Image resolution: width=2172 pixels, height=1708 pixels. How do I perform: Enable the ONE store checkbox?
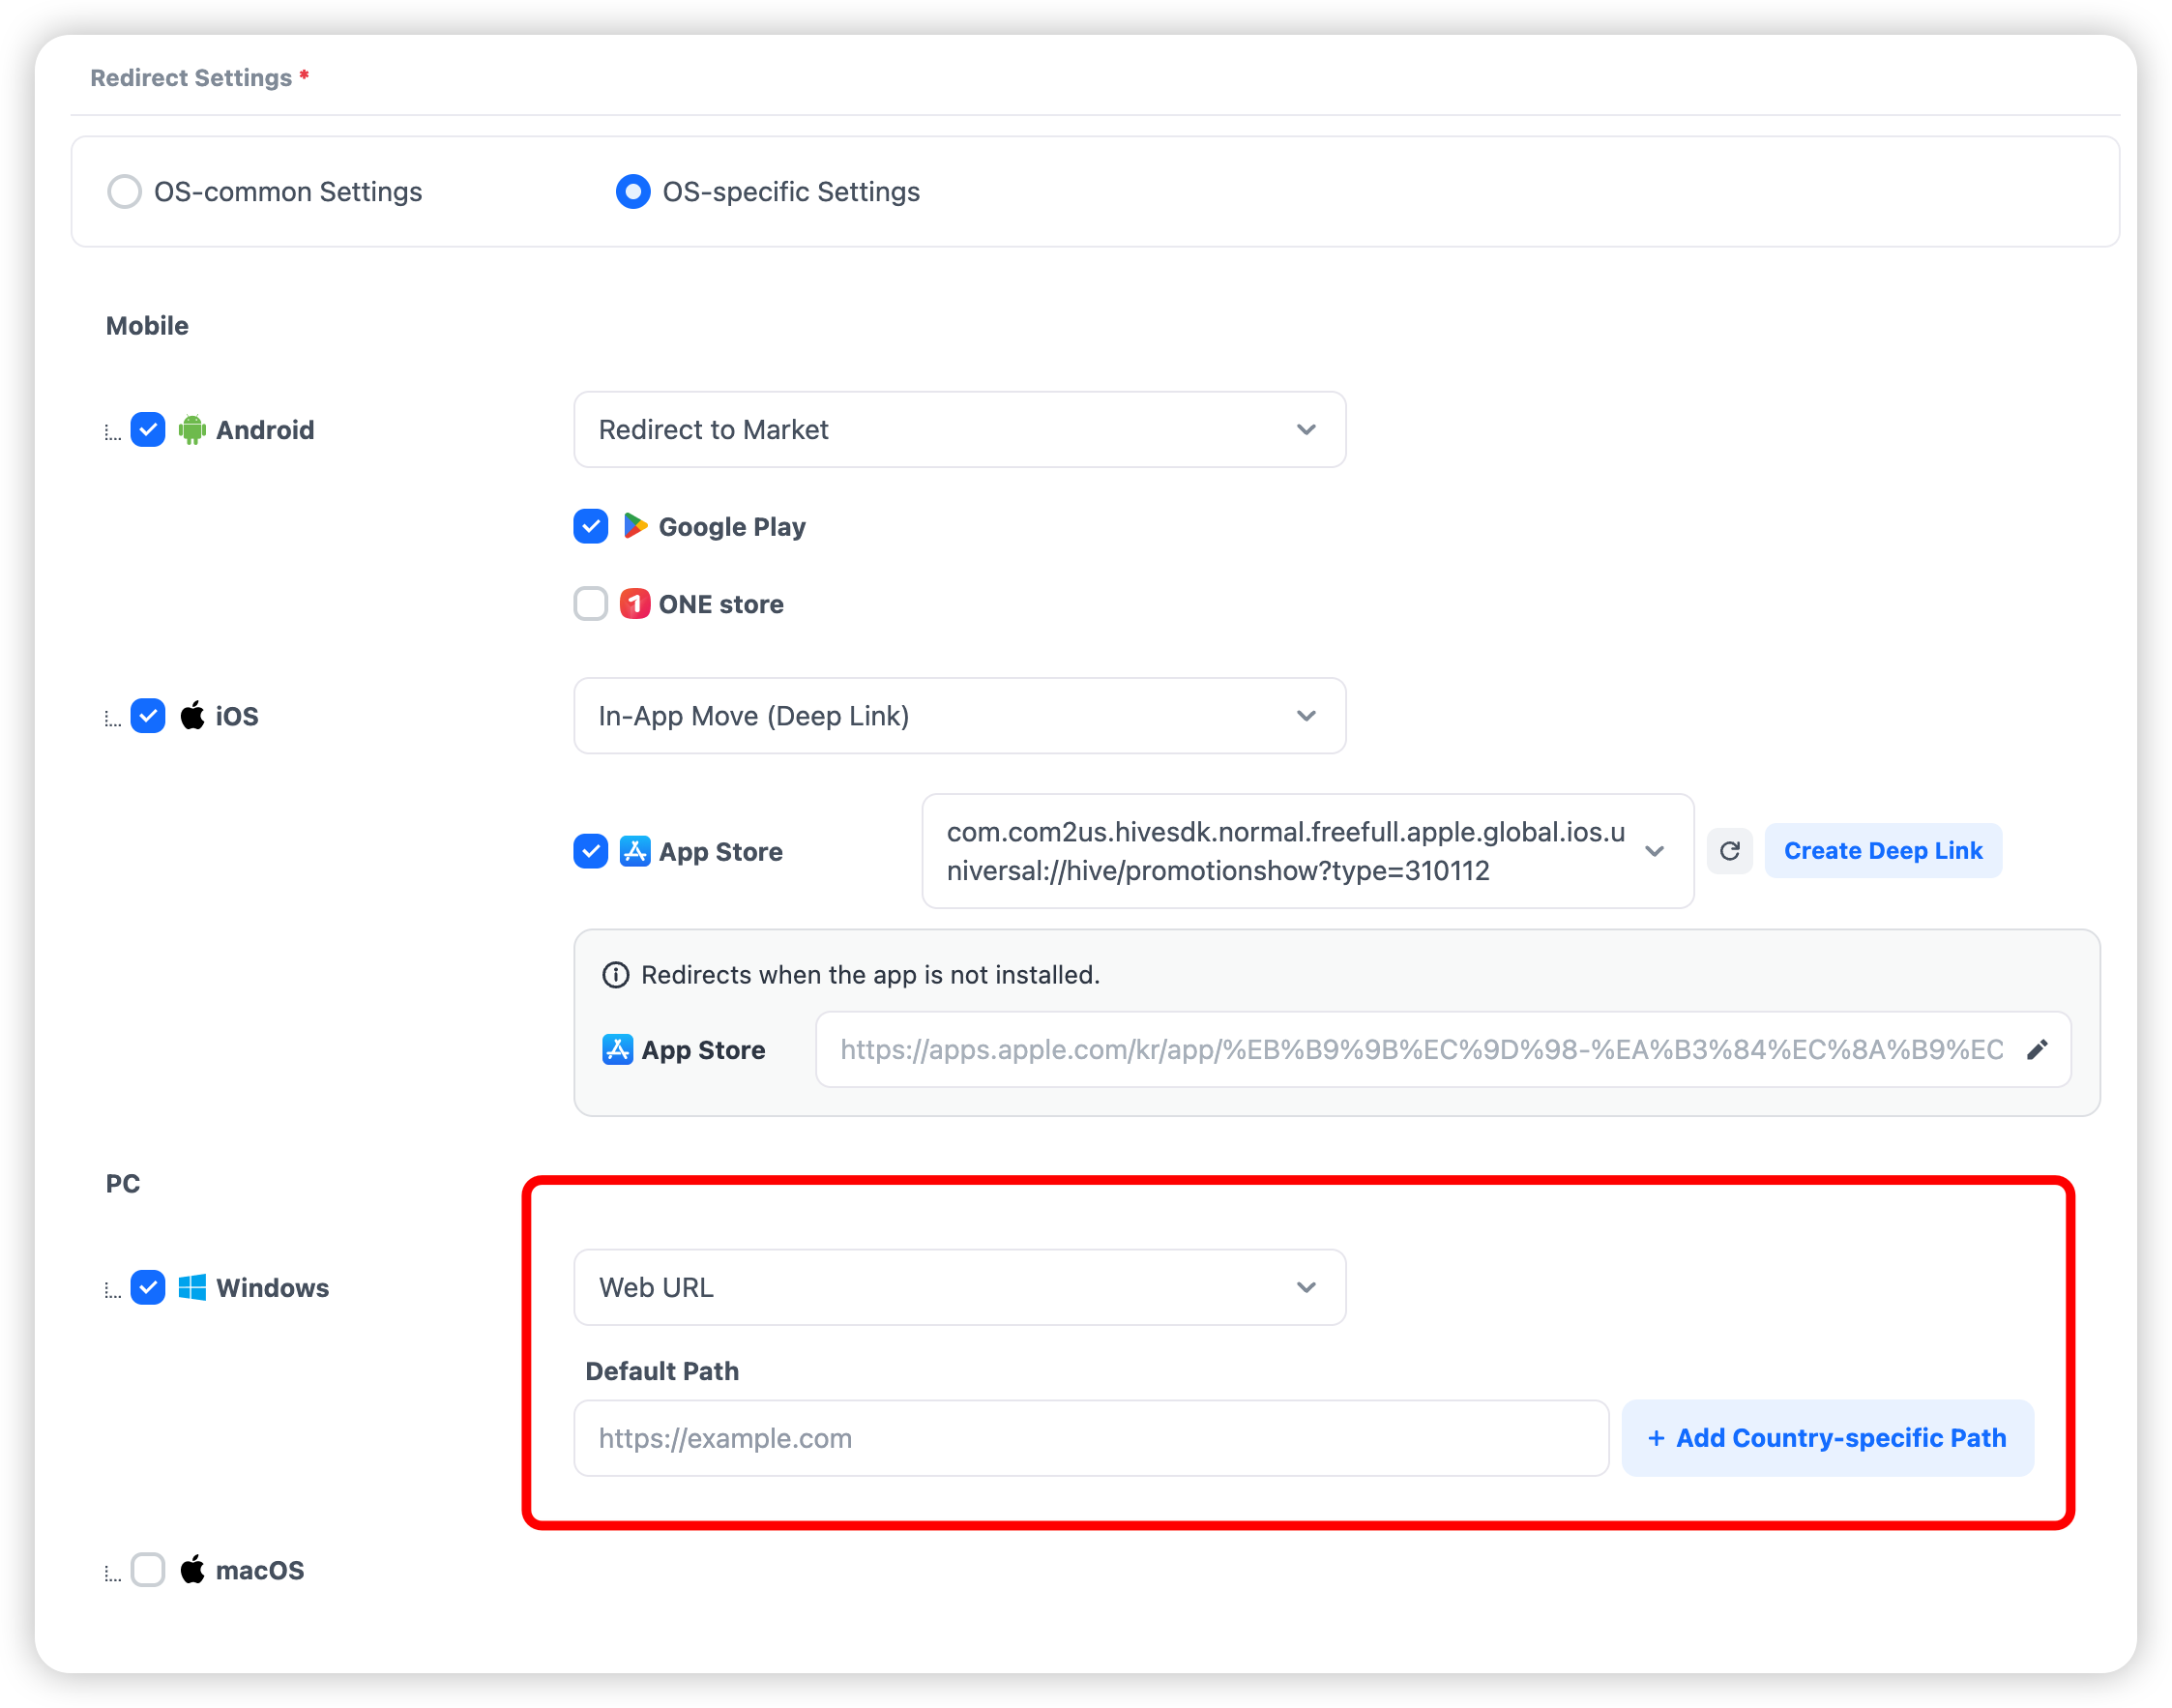pos(591,604)
